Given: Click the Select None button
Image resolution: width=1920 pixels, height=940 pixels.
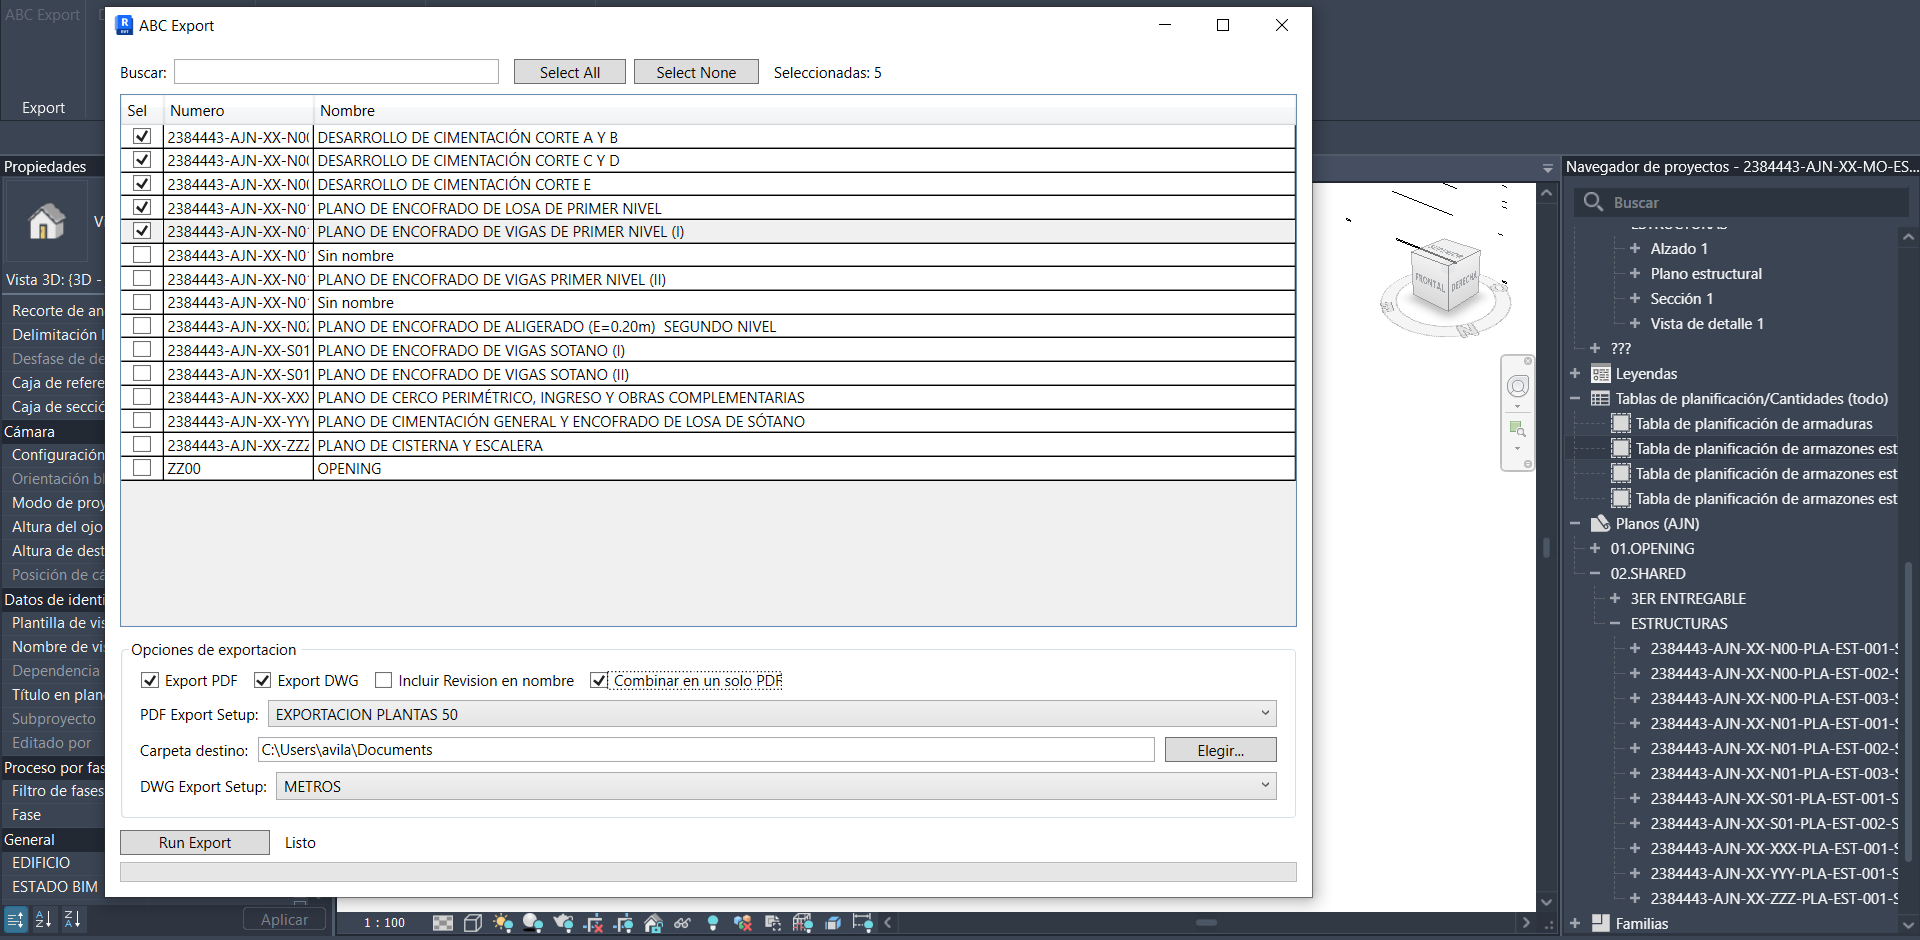Looking at the screenshot, I should (x=695, y=71).
